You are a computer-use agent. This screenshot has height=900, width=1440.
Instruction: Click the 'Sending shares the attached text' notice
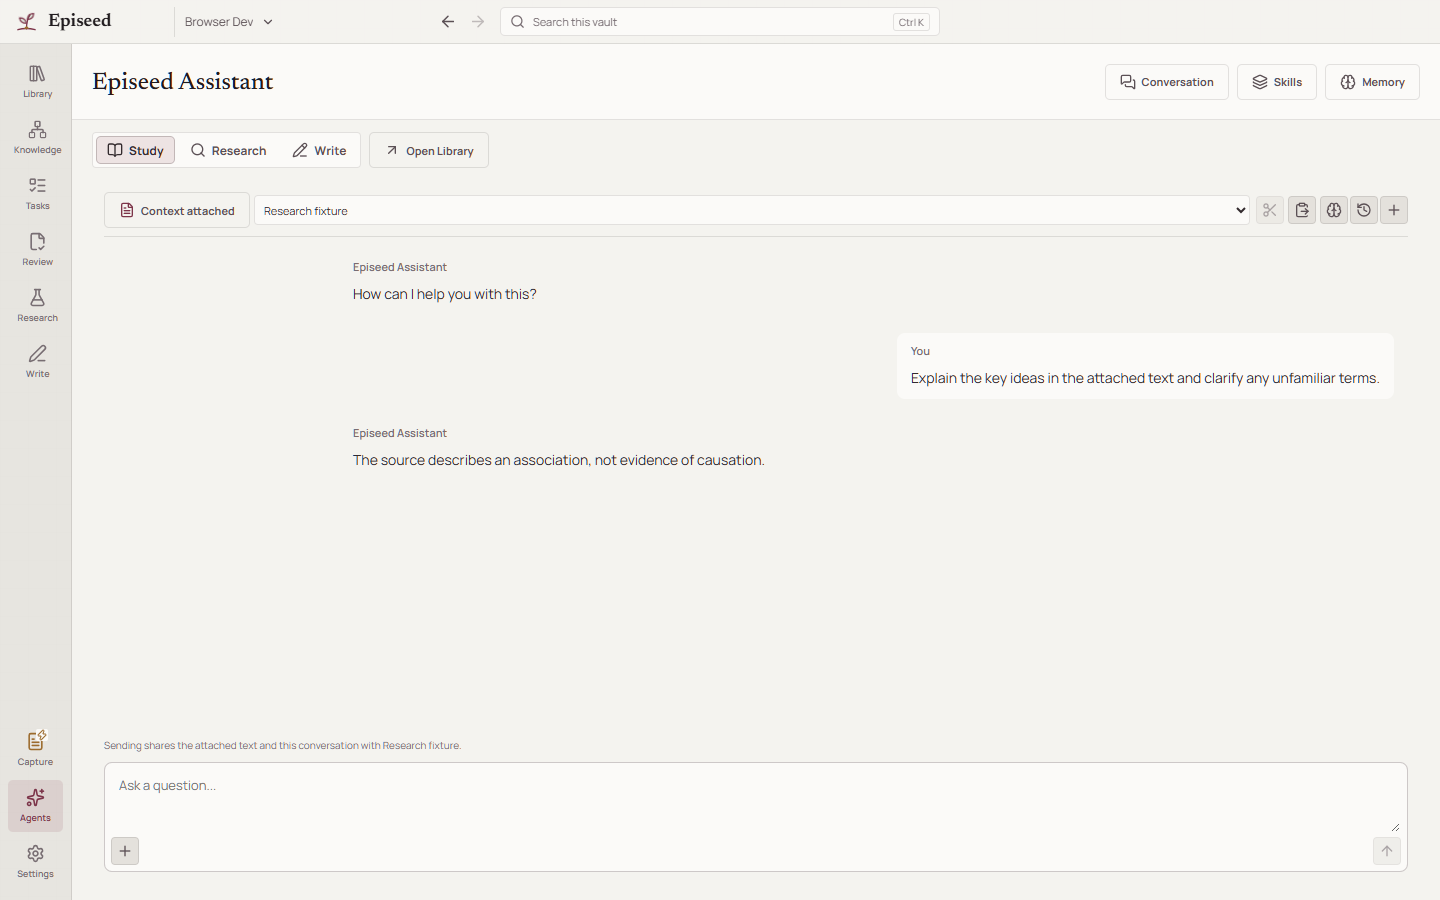[282, 745]
